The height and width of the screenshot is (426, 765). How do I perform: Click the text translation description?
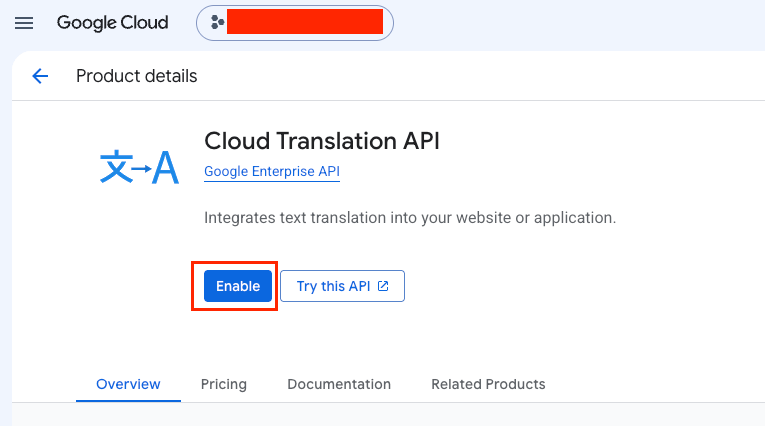[x=410, y=218]
